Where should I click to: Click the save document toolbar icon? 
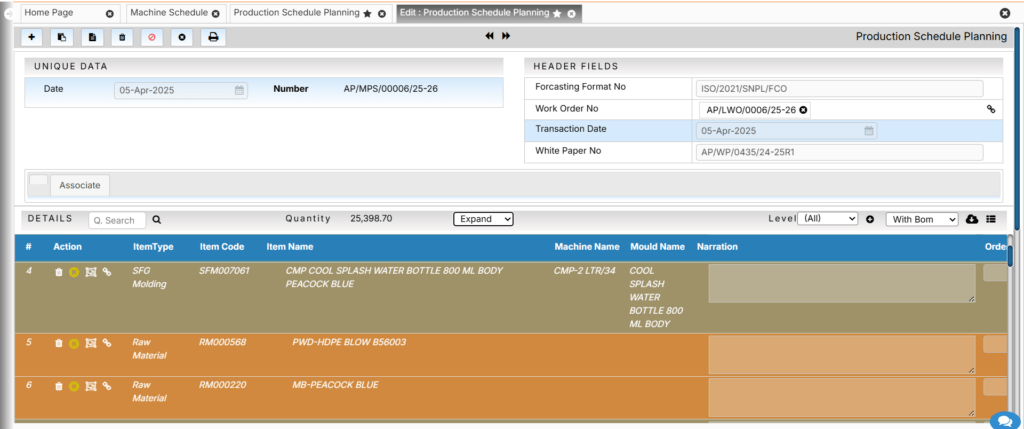pos(92,37)
